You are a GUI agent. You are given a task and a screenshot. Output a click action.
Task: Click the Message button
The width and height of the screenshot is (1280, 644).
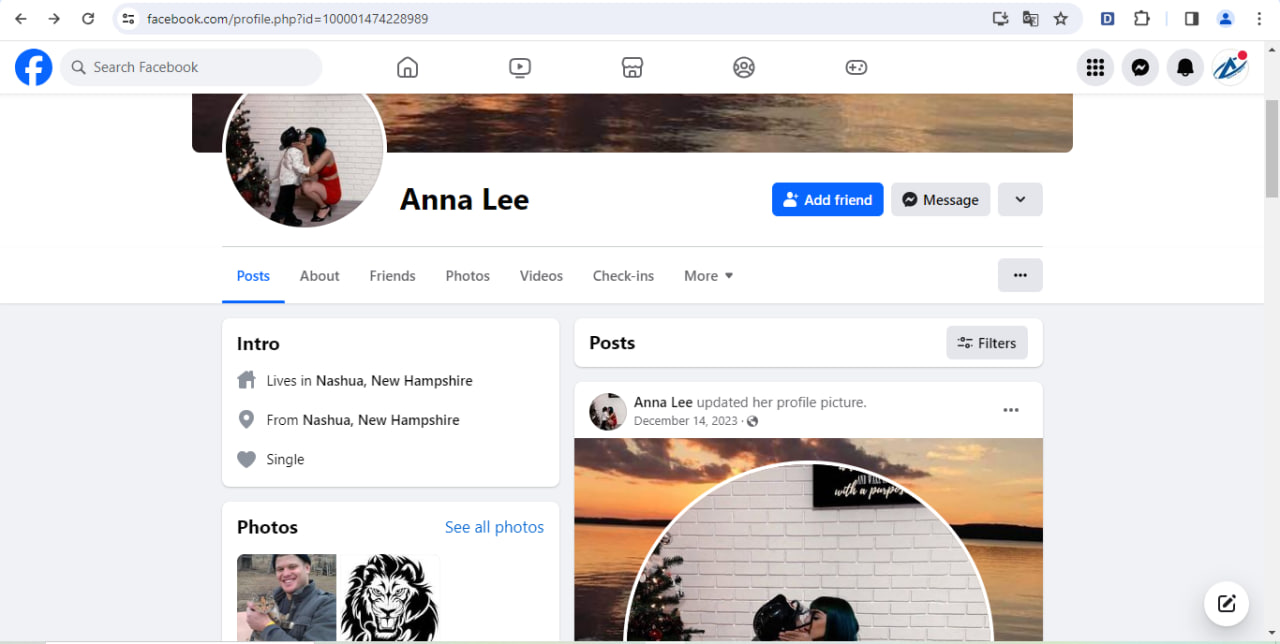(941, 199)
